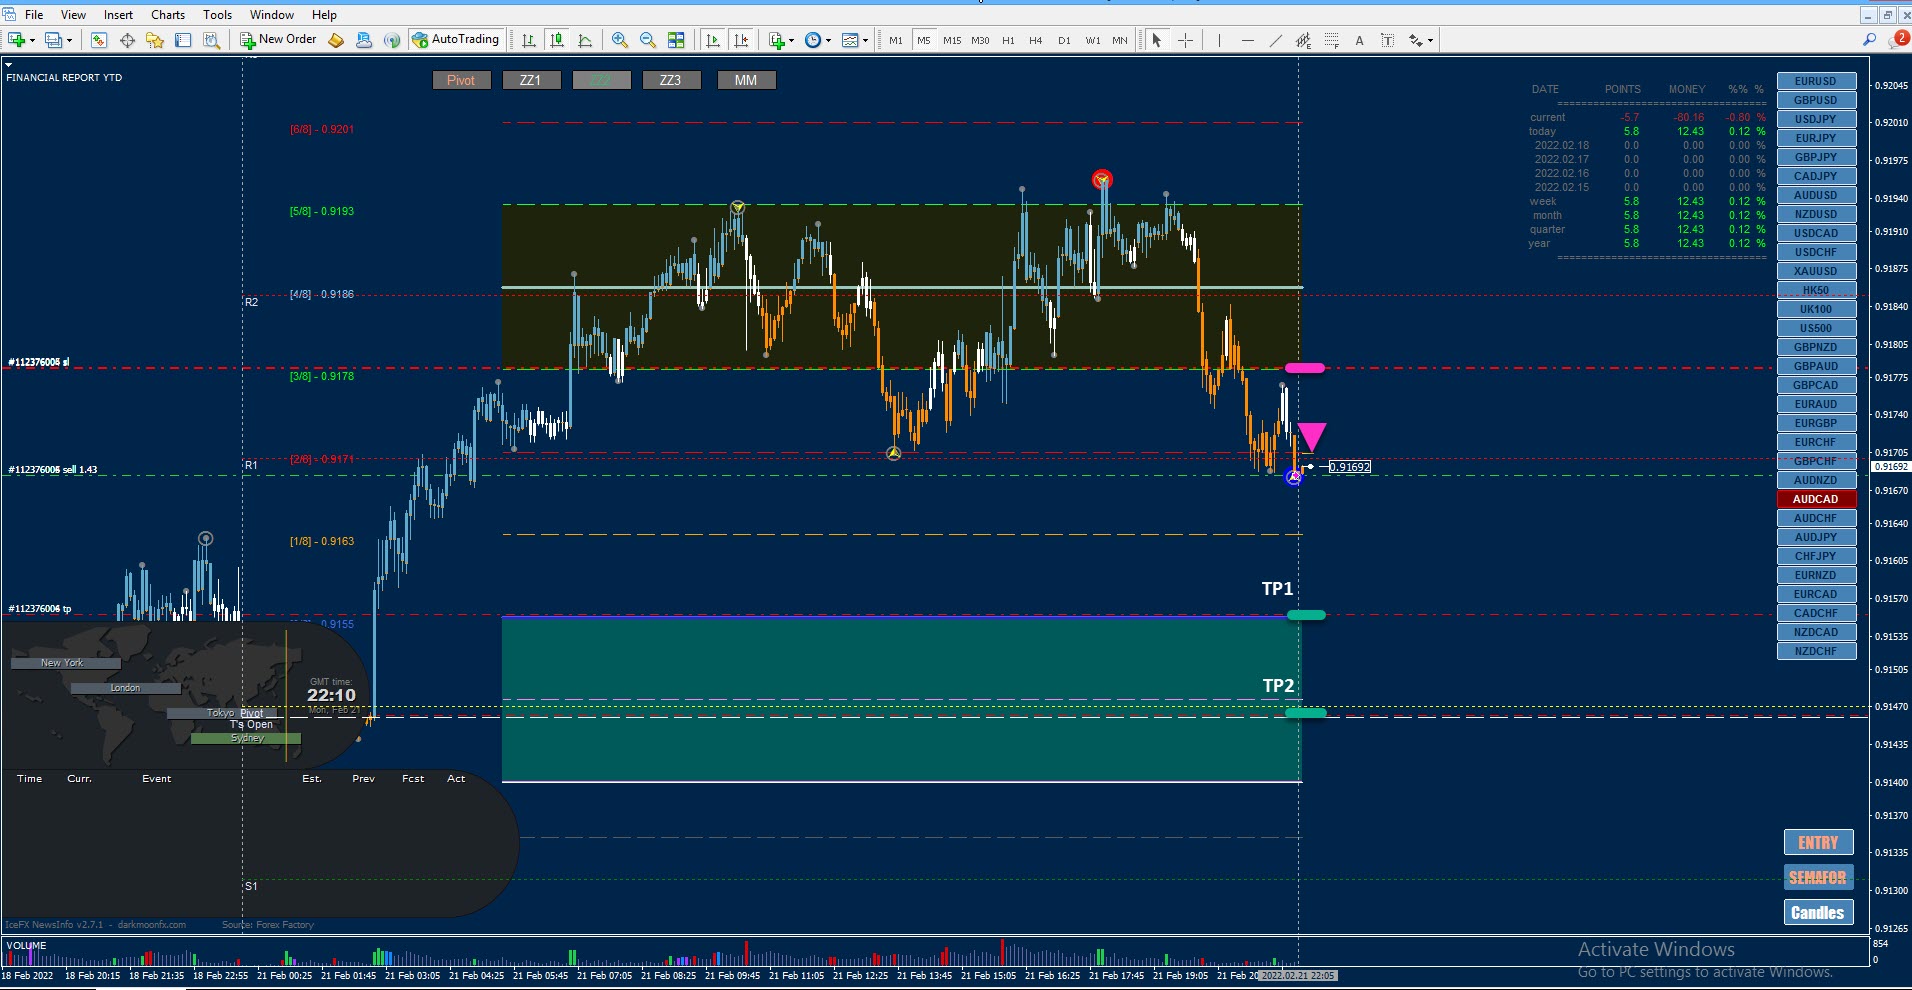
Task: Launch the Strategy Tester magnifier icon
Action: coord(211,40)
